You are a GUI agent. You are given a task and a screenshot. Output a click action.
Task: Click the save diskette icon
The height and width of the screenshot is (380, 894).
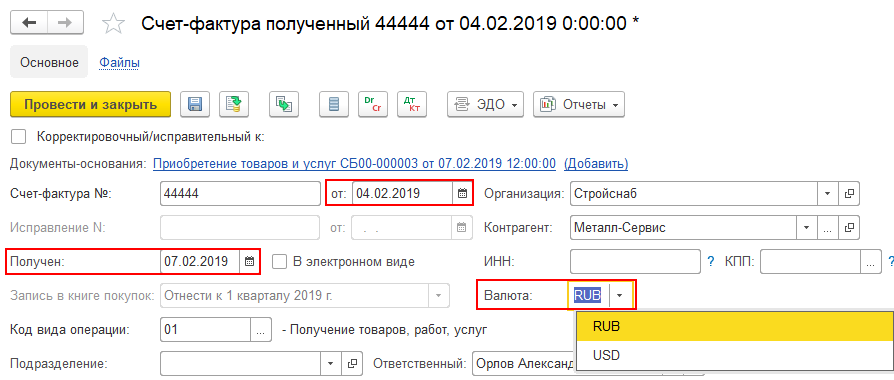195,104
